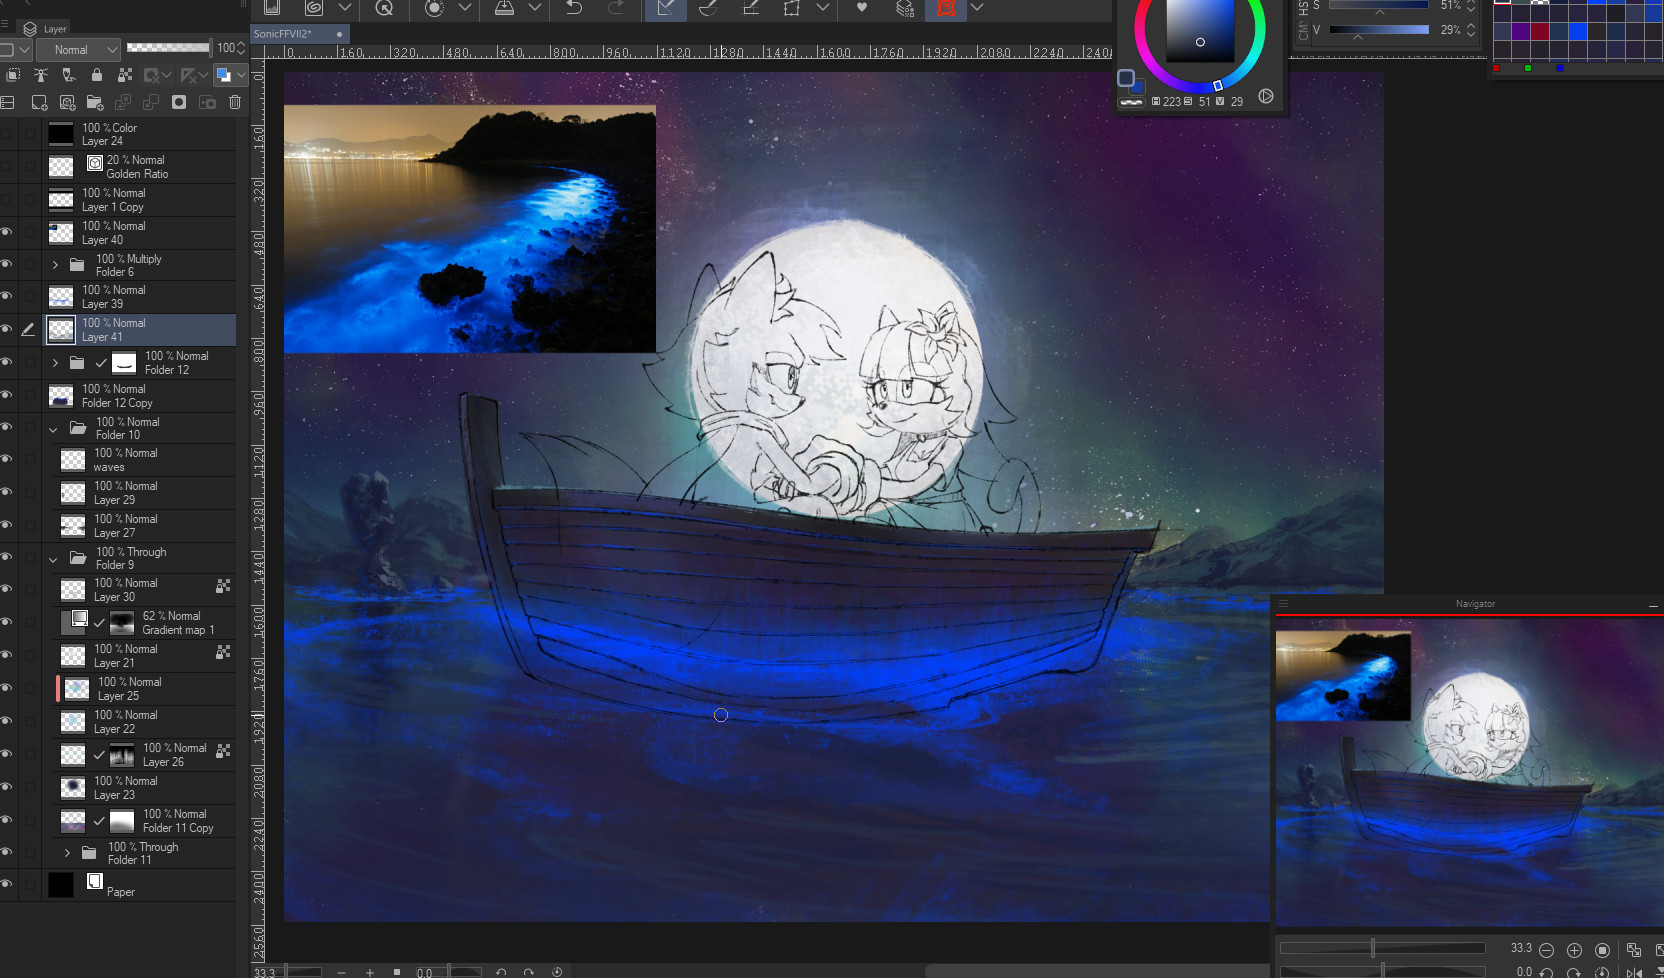The height and width of the screenshot is (978, 1664).
Task: Click the Lock Layer padlock icon
Action: tap(97, 75)
